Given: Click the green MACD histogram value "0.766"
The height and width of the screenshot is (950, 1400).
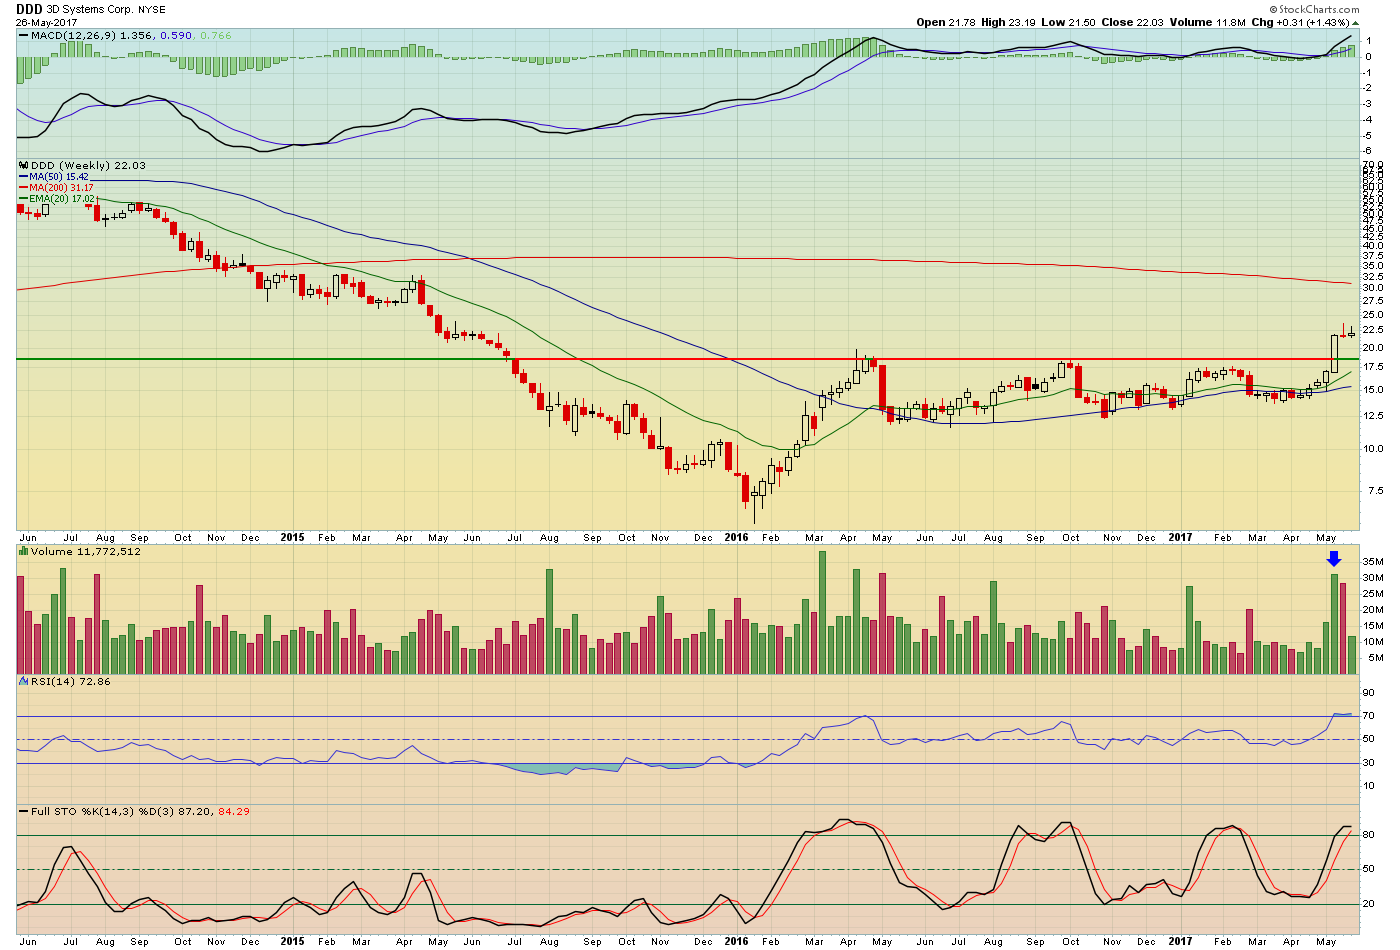Looking at the screenshot, I should (x=215, y=35).
